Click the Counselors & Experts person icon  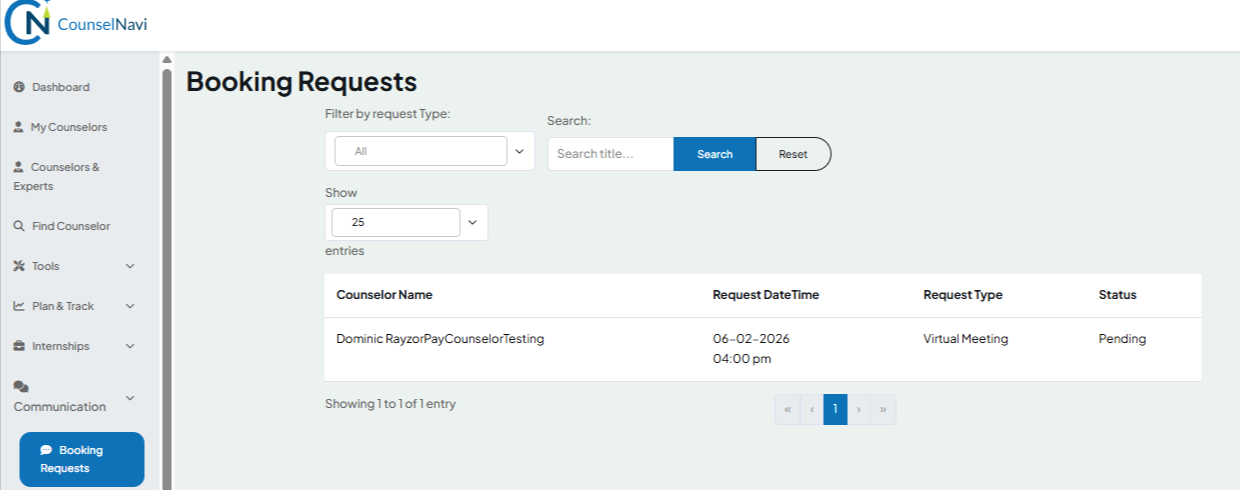[x=18, y=167]
